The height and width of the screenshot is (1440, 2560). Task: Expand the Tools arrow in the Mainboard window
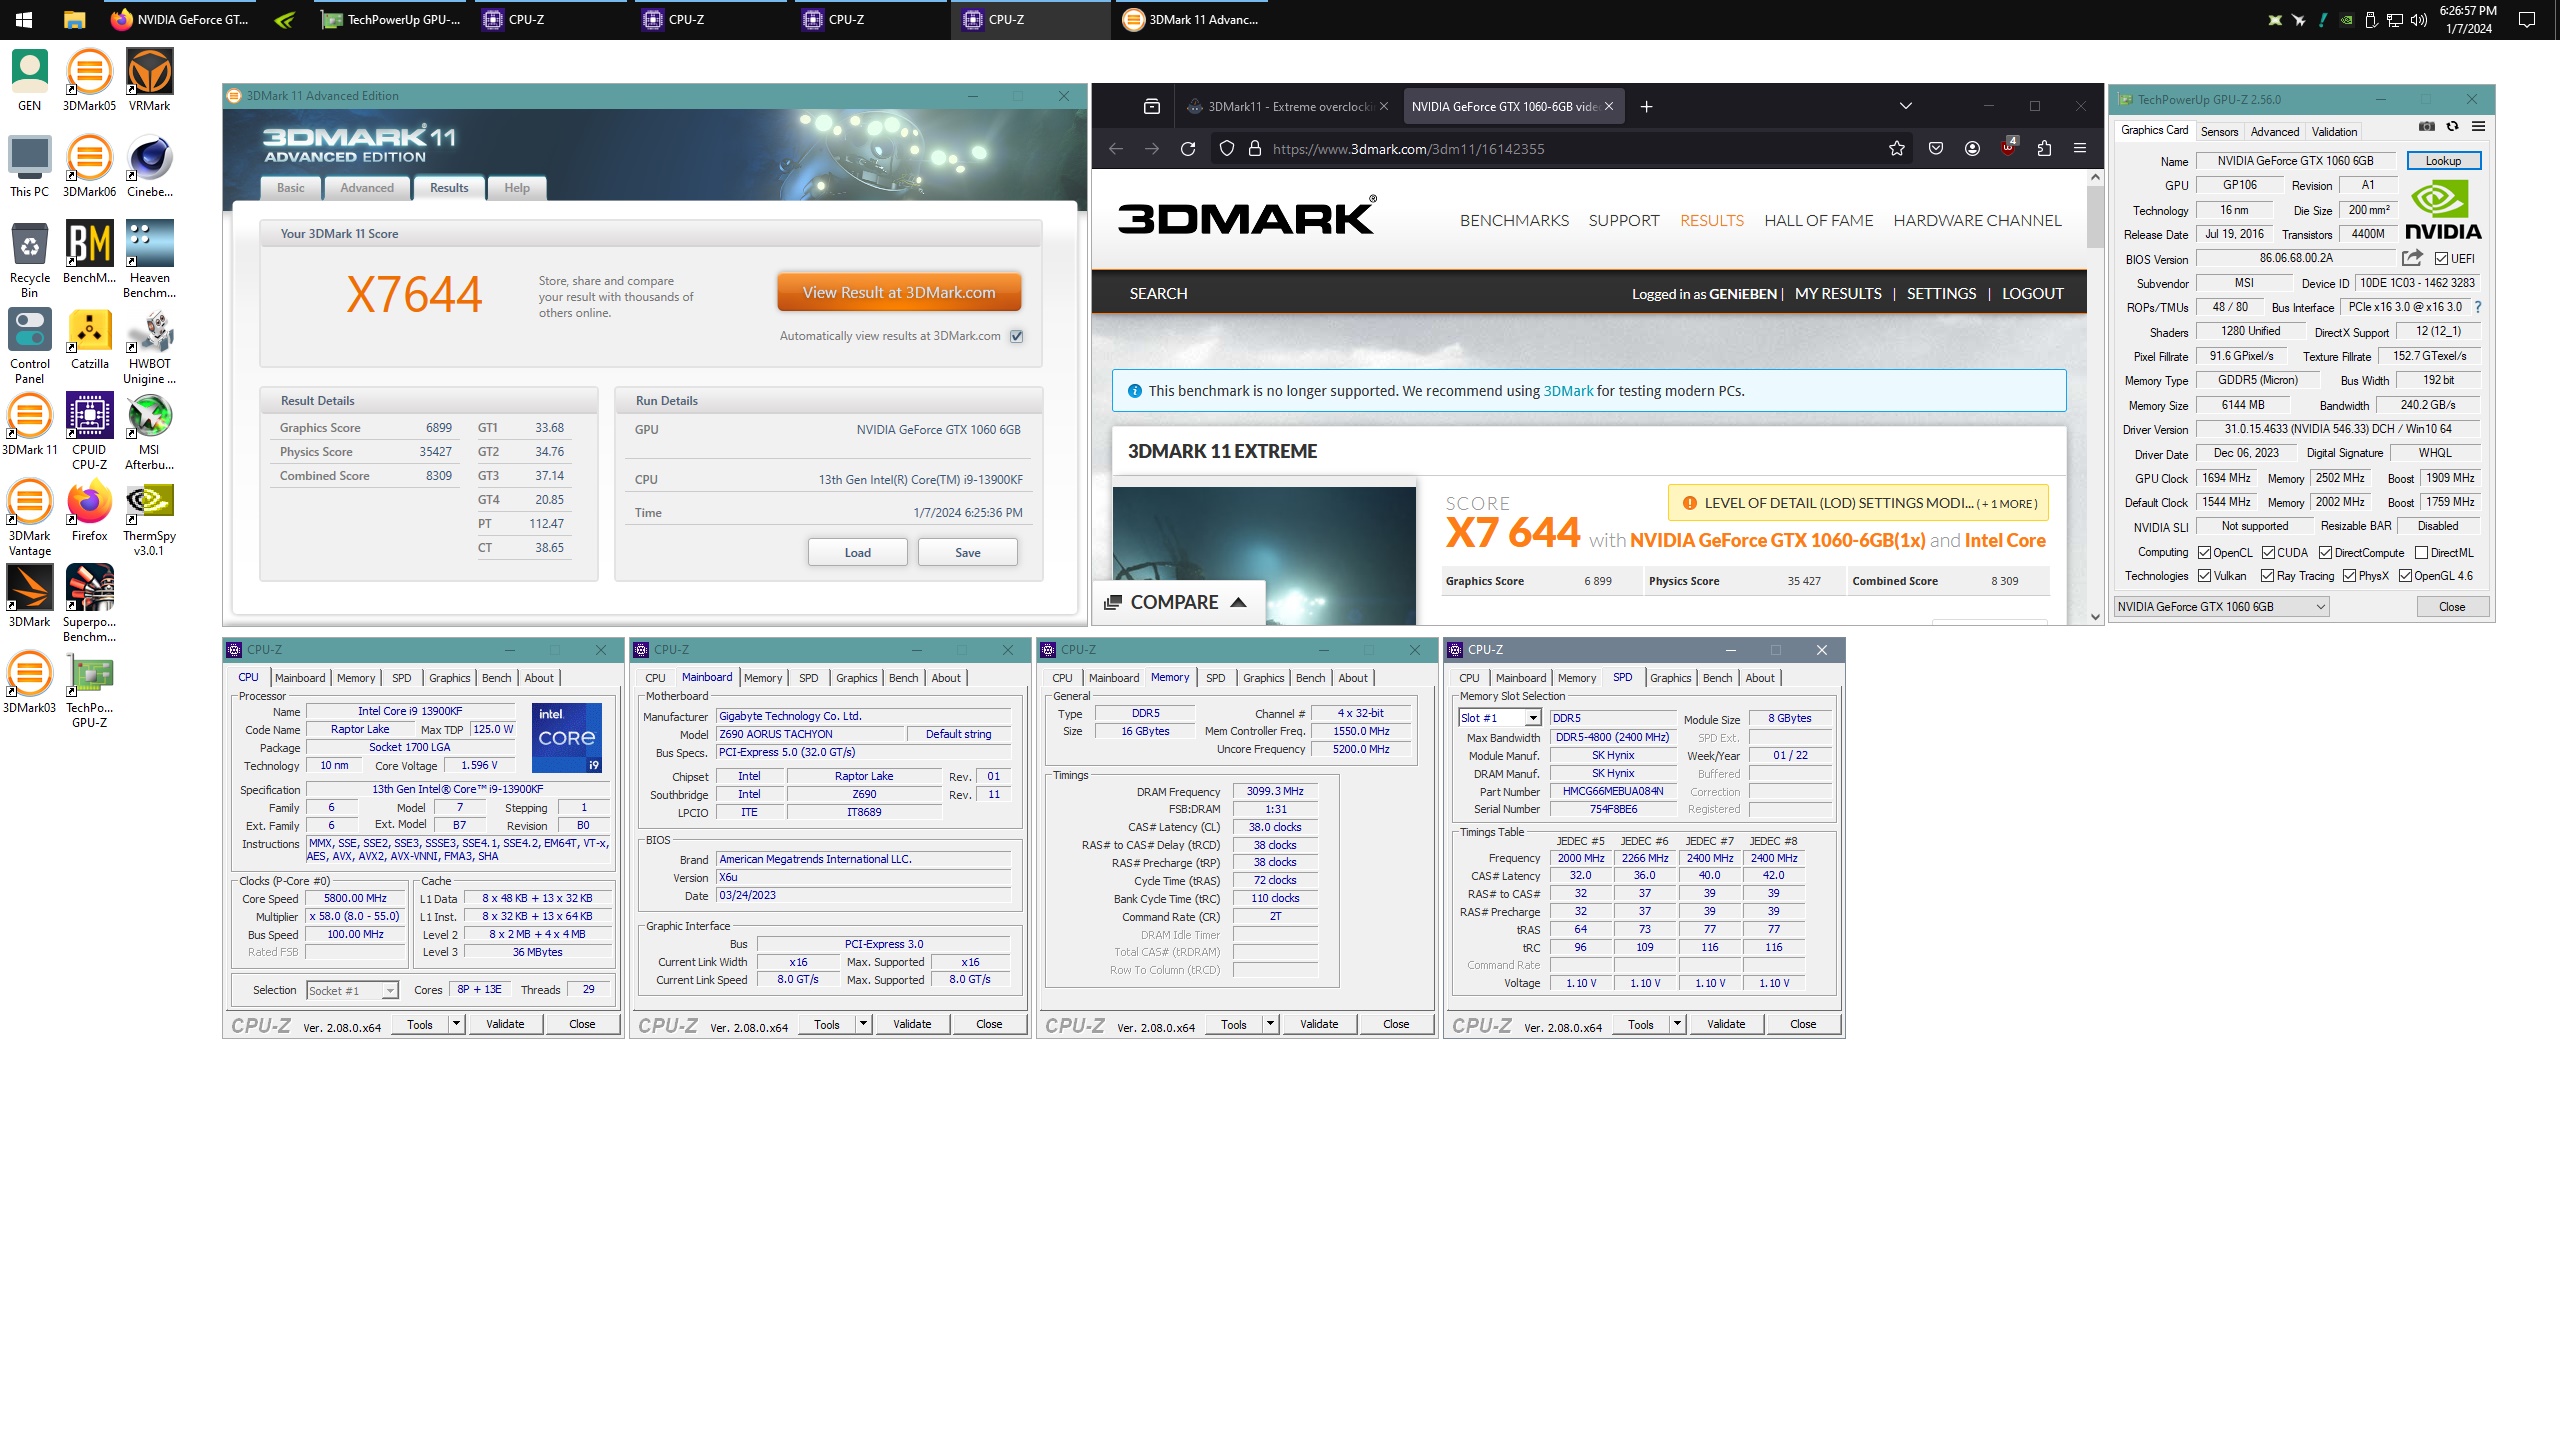coord(863,1024)
